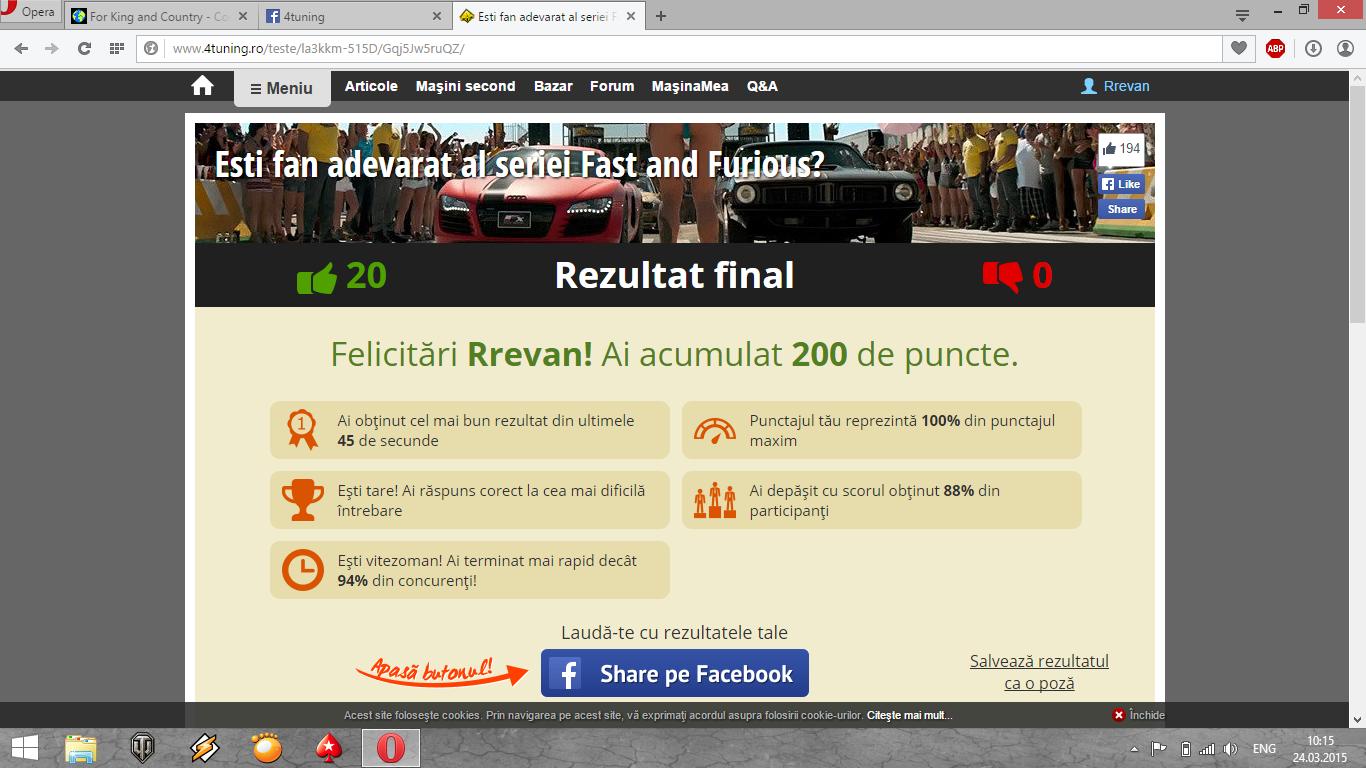The height and width of the screenshot is (768, 1366).
Task: Open the clock showing 10:15
Action: 1320,748
